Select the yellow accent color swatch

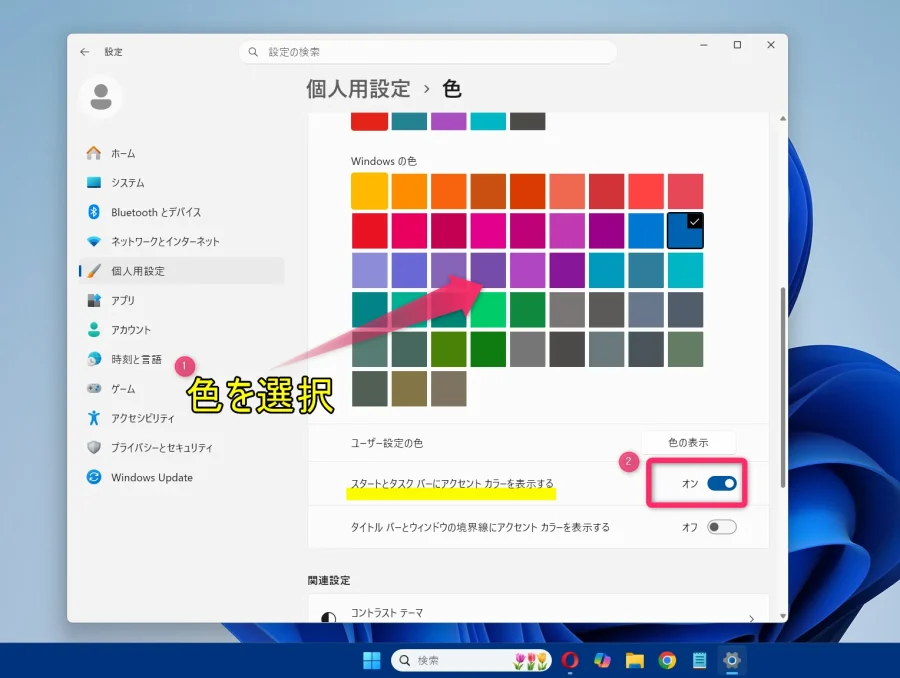point(368,189)
